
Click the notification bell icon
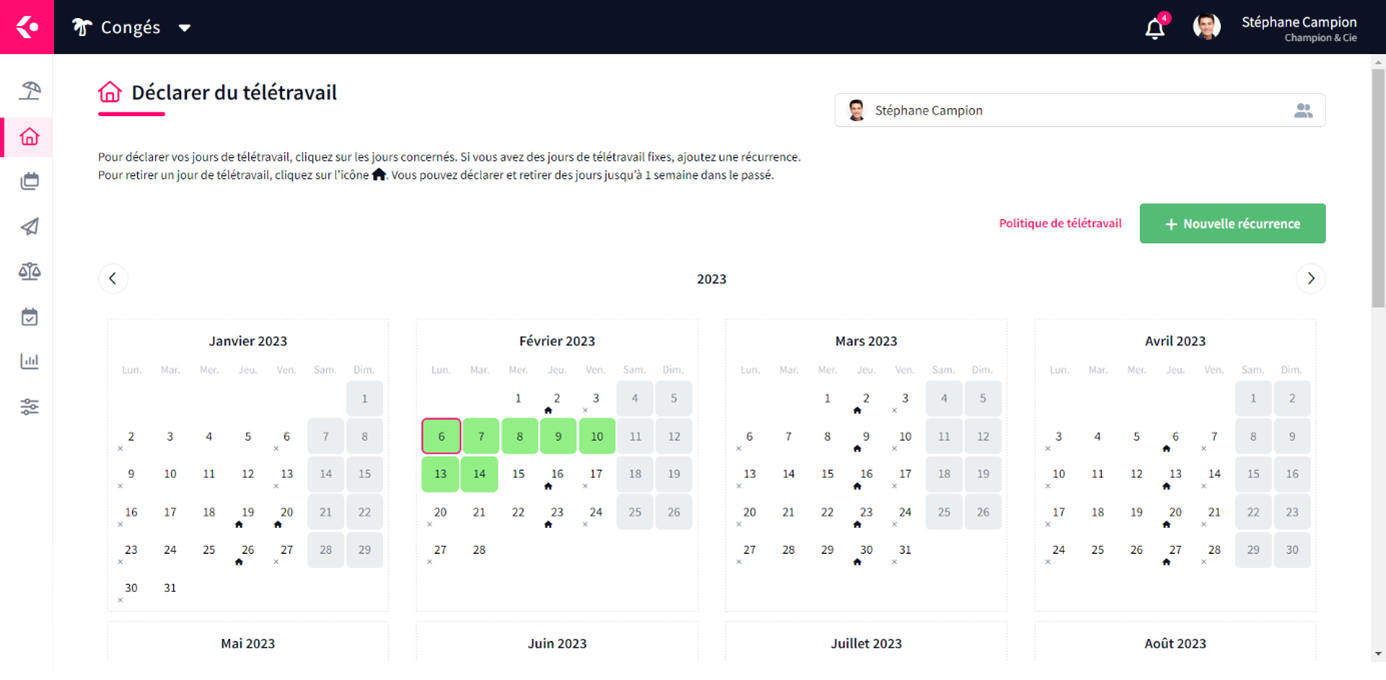tap(1155, 28)
